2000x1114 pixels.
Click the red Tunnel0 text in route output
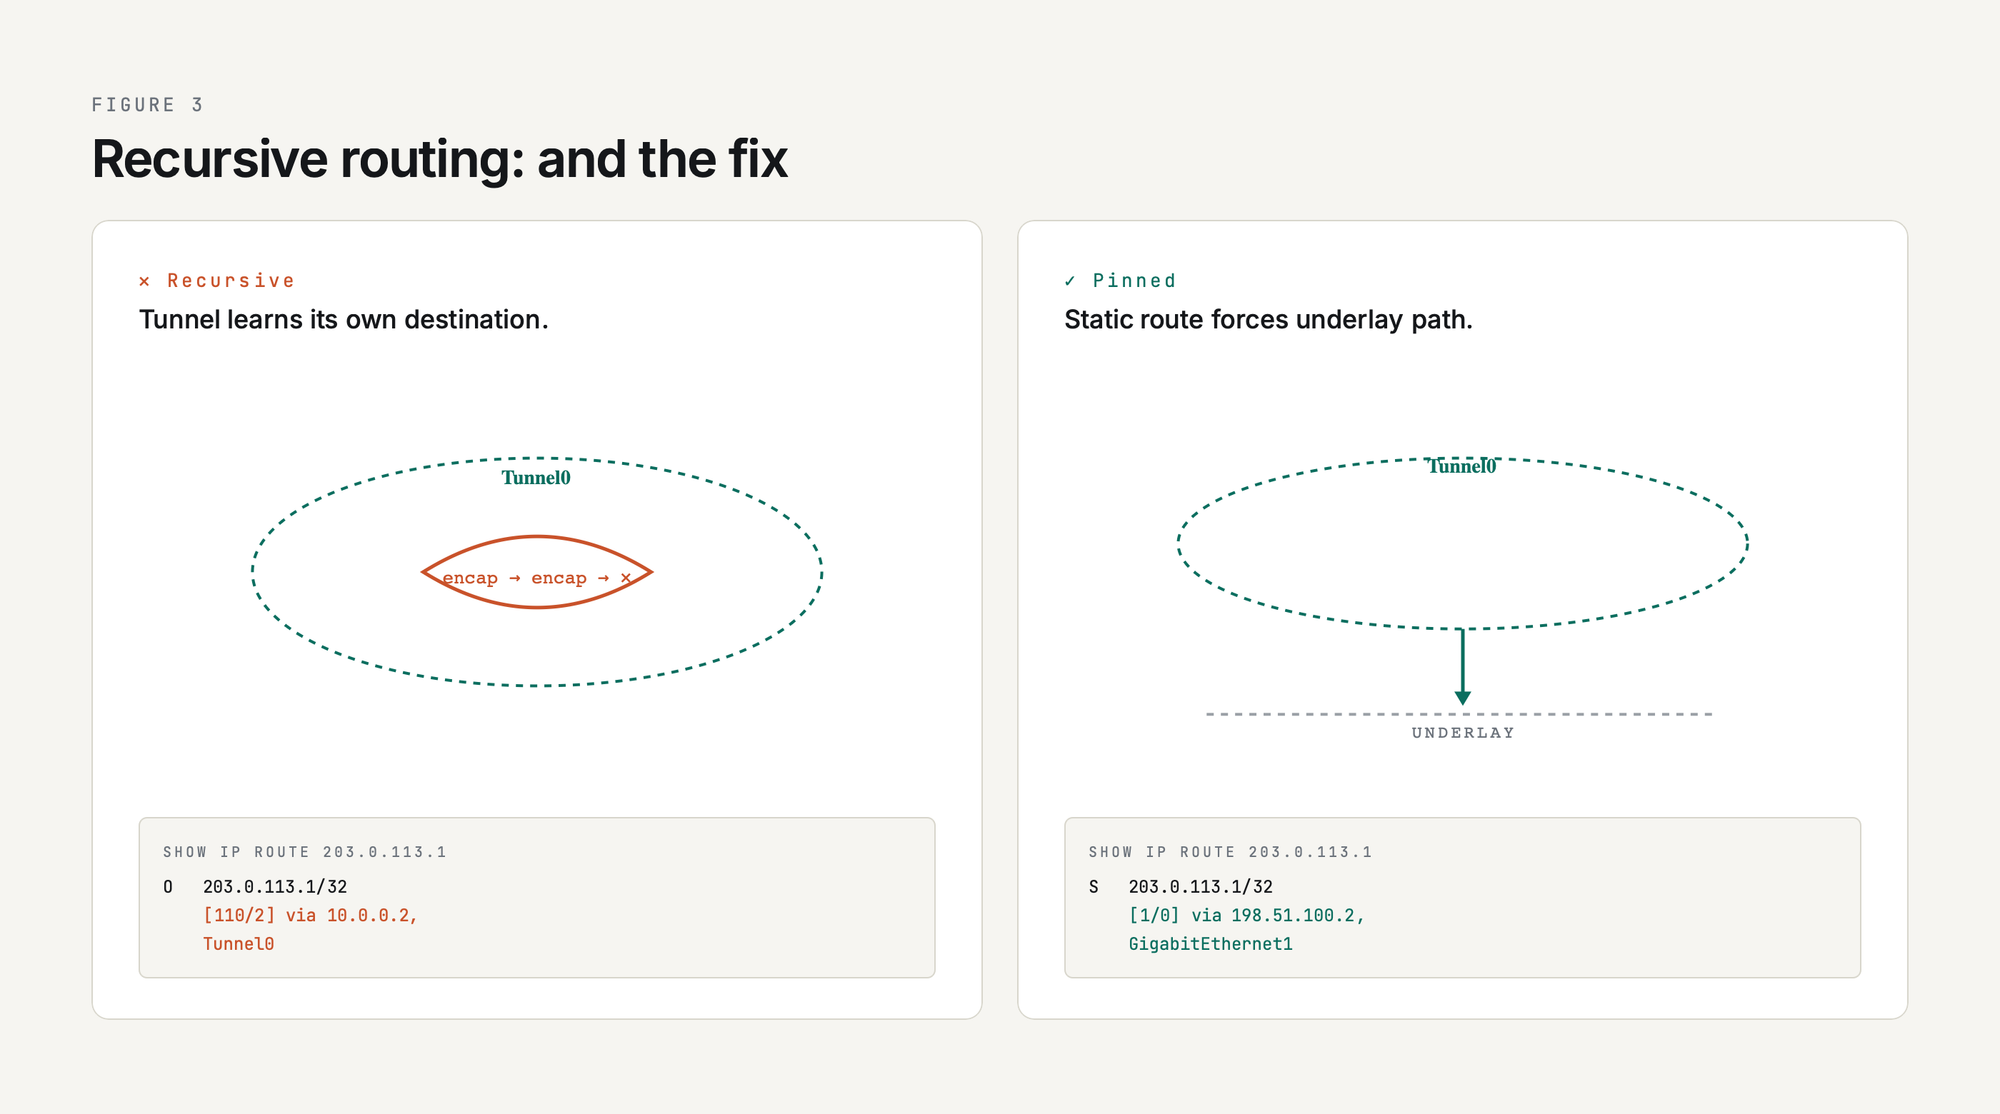(x=238, y=944)
